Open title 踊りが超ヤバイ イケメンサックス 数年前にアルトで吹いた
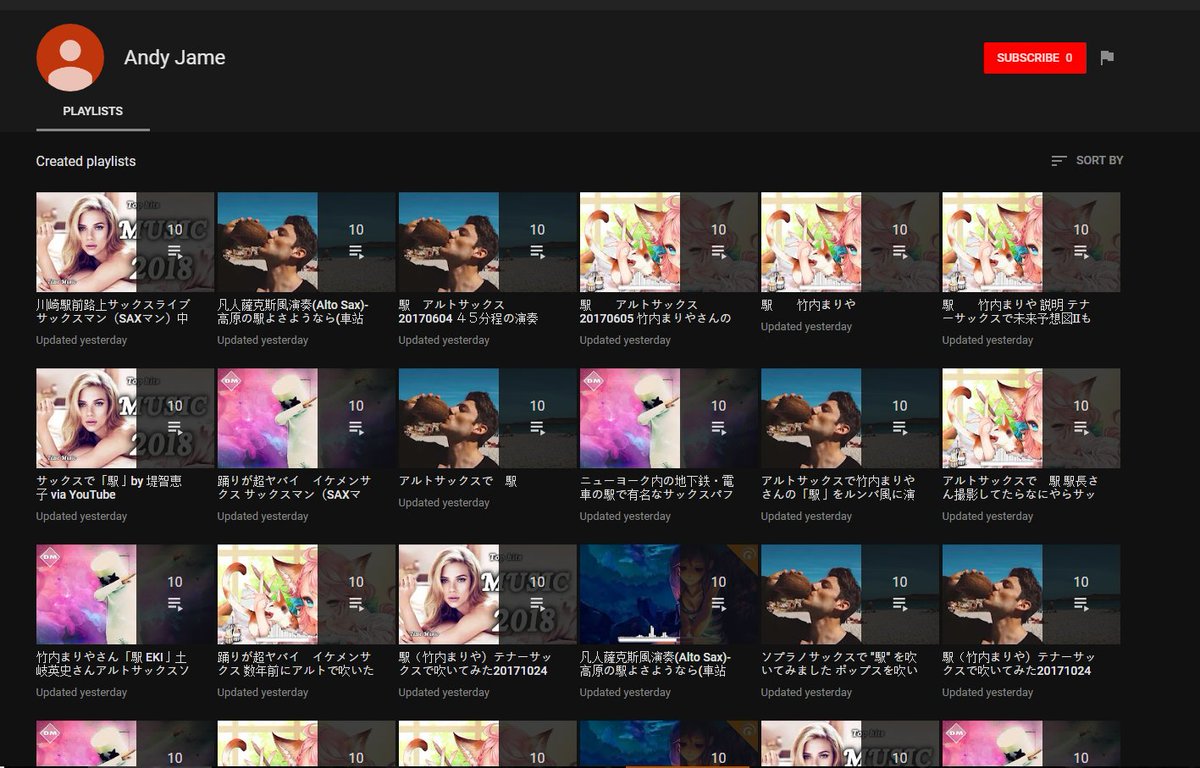 tap(295, 663)
